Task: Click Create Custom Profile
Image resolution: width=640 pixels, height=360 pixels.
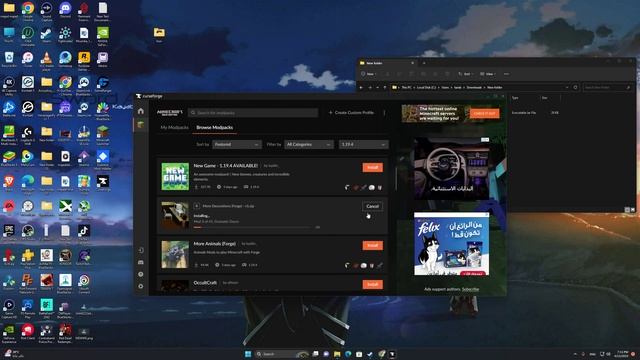Action: [x=351, y=113]
